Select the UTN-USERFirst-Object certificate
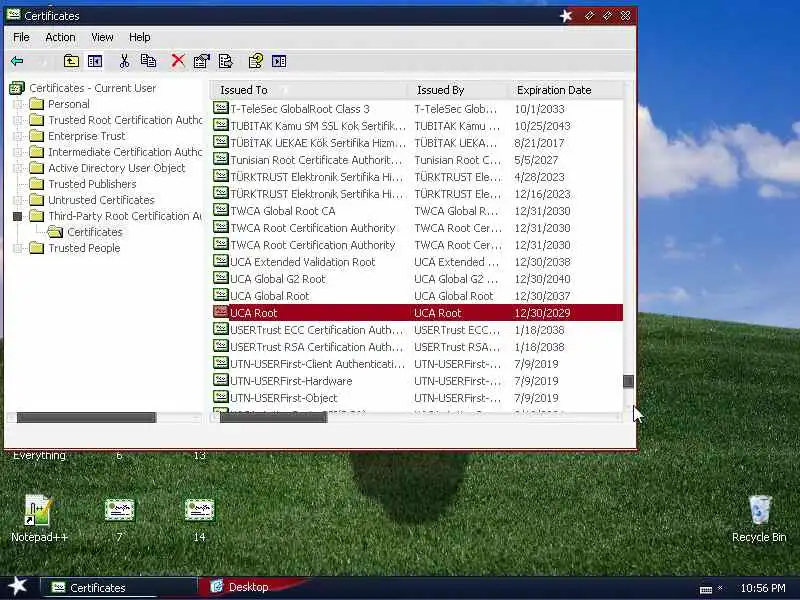 (x=418, y=398)
